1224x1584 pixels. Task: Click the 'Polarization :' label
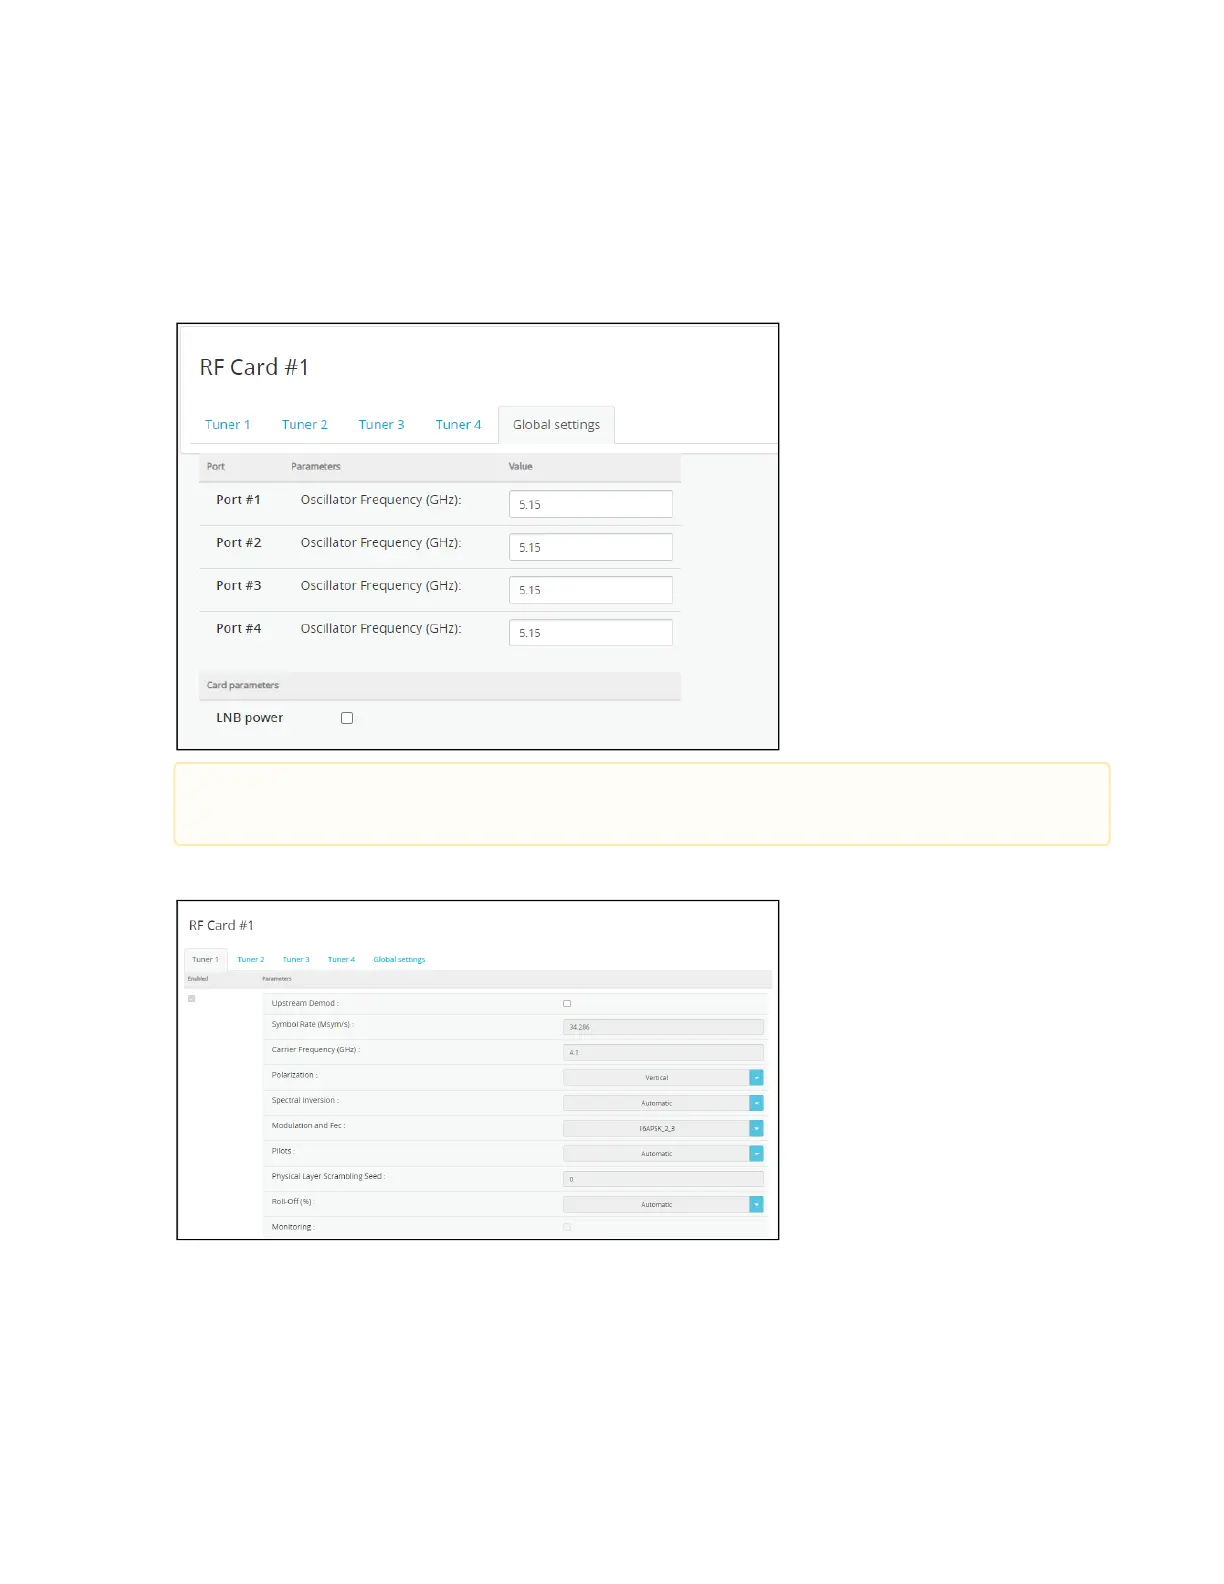coord(295,1075)
